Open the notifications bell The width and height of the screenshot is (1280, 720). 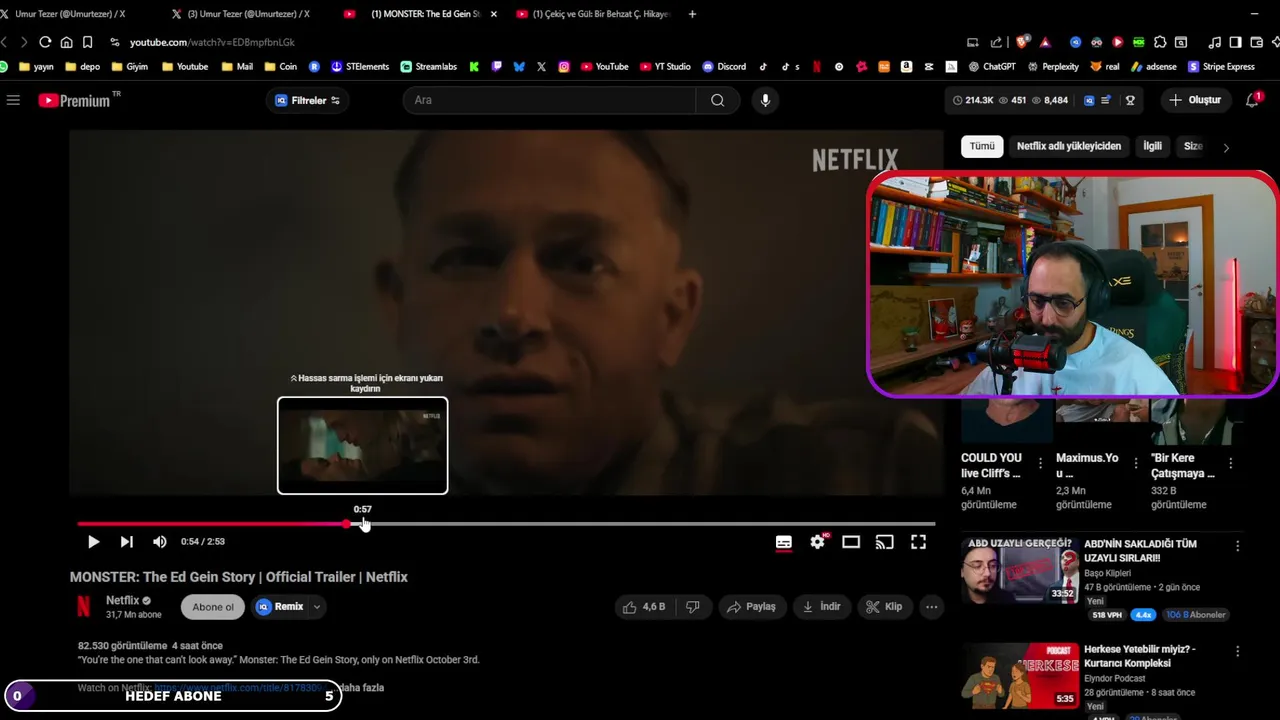[1253, 100]
